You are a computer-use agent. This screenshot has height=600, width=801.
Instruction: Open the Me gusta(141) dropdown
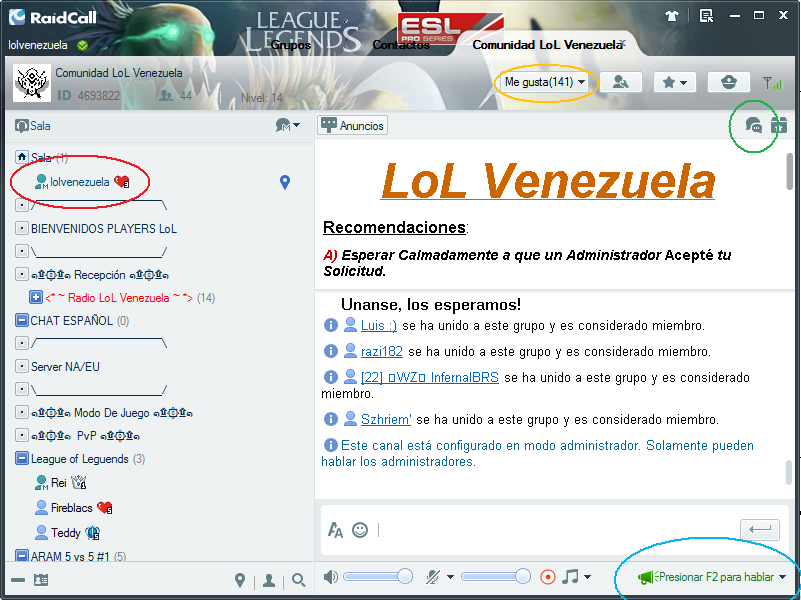click(x=545, y=82)
